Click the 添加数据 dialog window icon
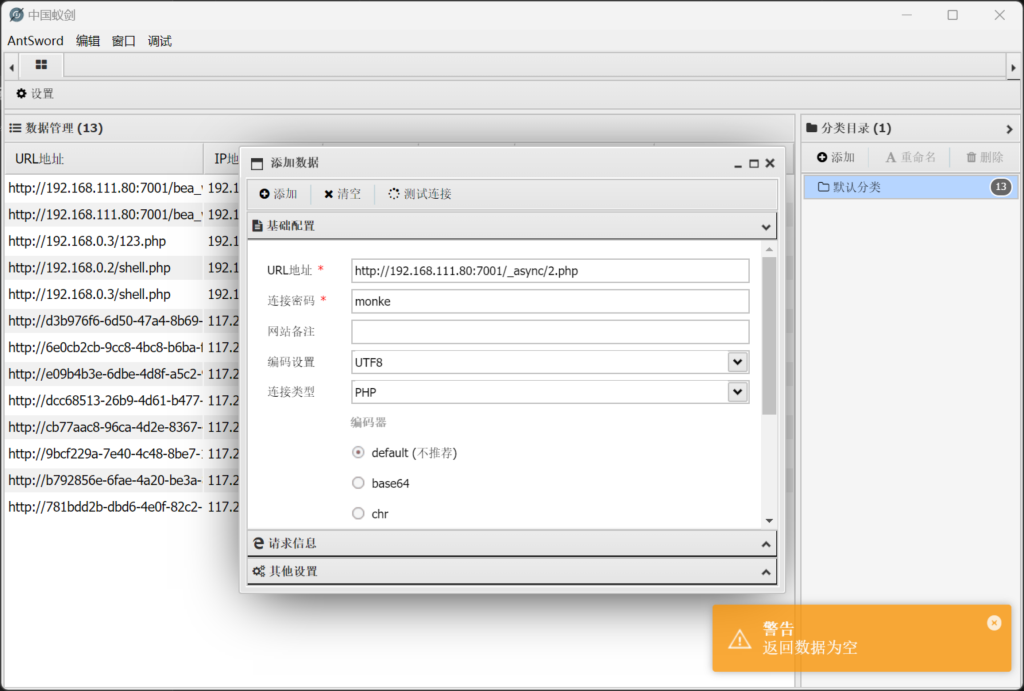This screenshot has height=691, width=1024. (x=257, y=163)
